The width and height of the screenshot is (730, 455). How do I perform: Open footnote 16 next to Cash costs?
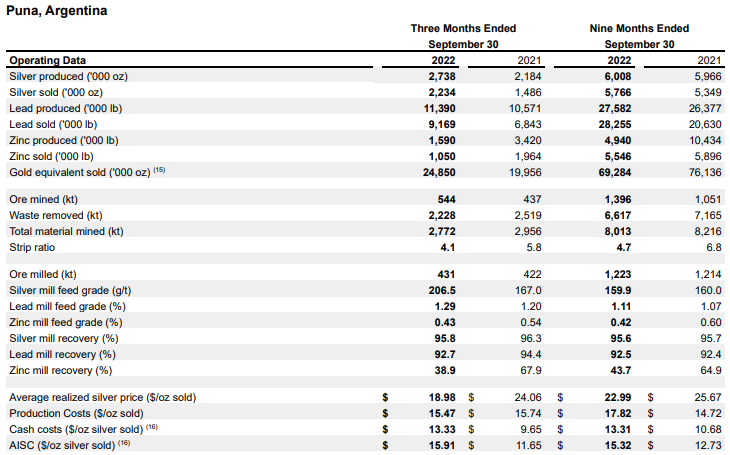tap(152, 427)
